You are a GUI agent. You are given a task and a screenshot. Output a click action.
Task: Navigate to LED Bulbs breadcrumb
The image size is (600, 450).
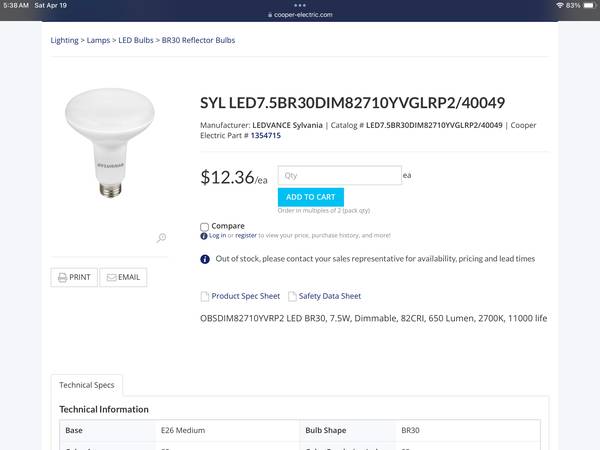136,40
